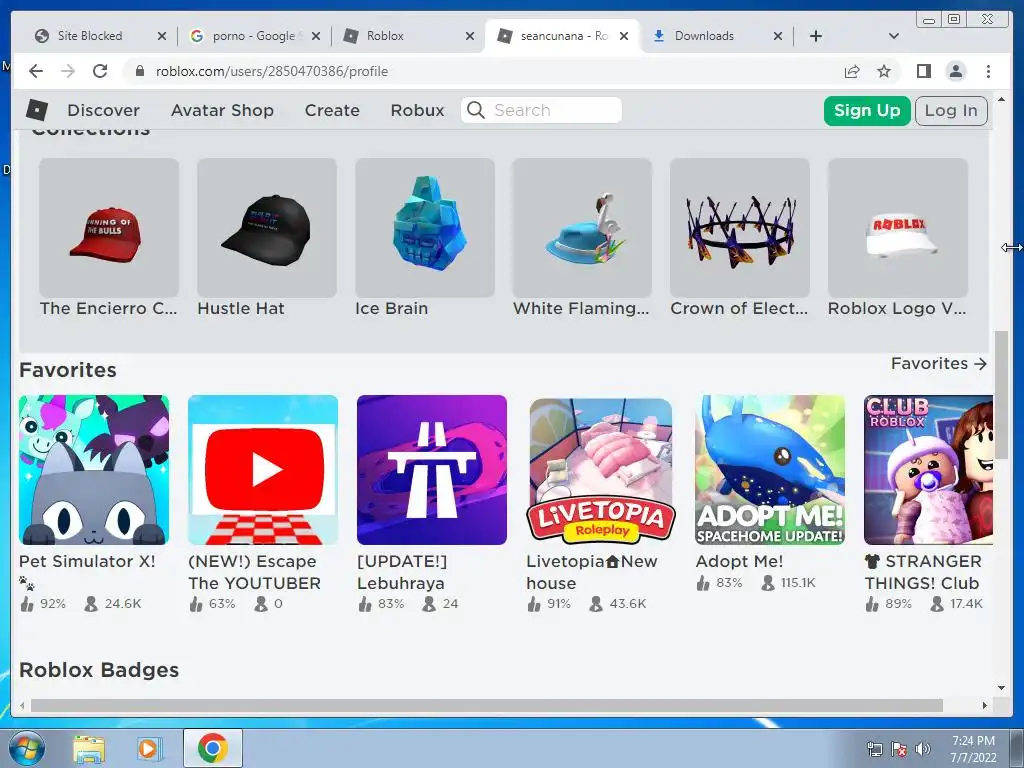Open Windows Explorer from taskbar
This screenshot has height=768, width=1024.
[x=89, y=749]
